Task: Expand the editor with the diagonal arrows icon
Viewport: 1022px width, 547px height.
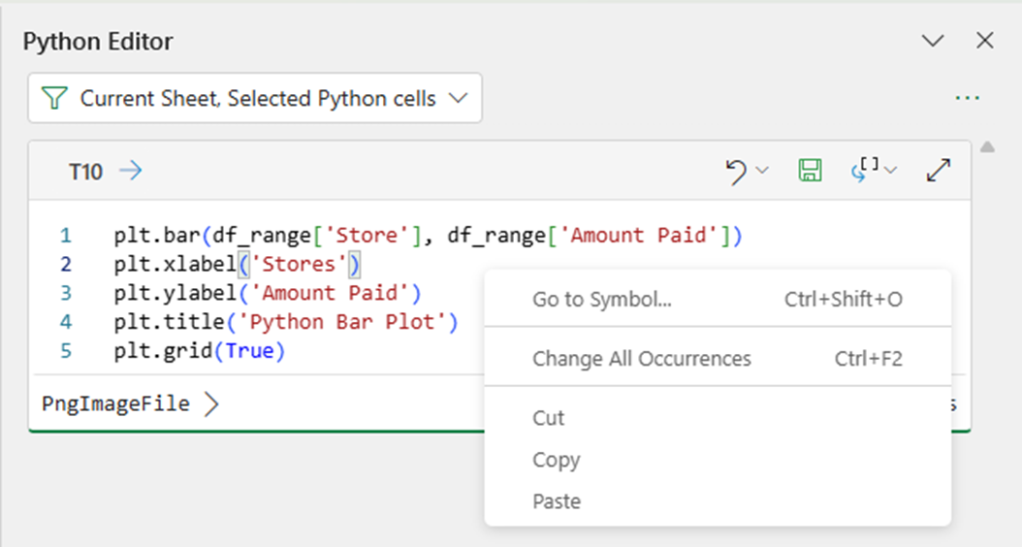Action: tap(938, 171)
